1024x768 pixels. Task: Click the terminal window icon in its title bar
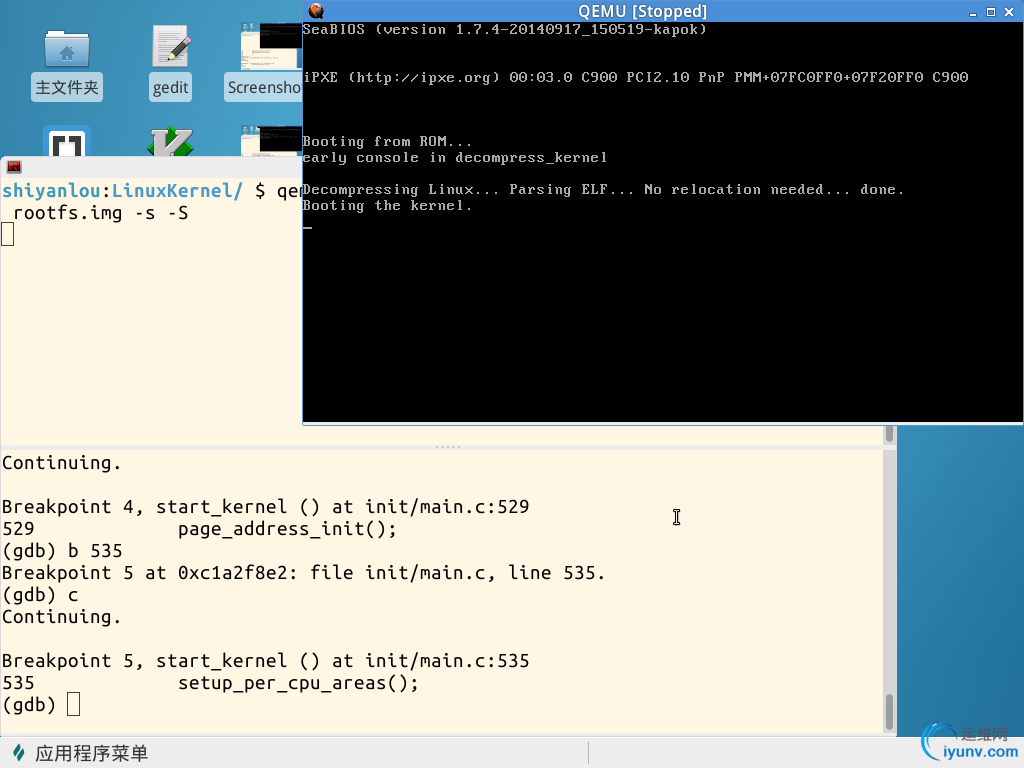click(x=14, y=167)
